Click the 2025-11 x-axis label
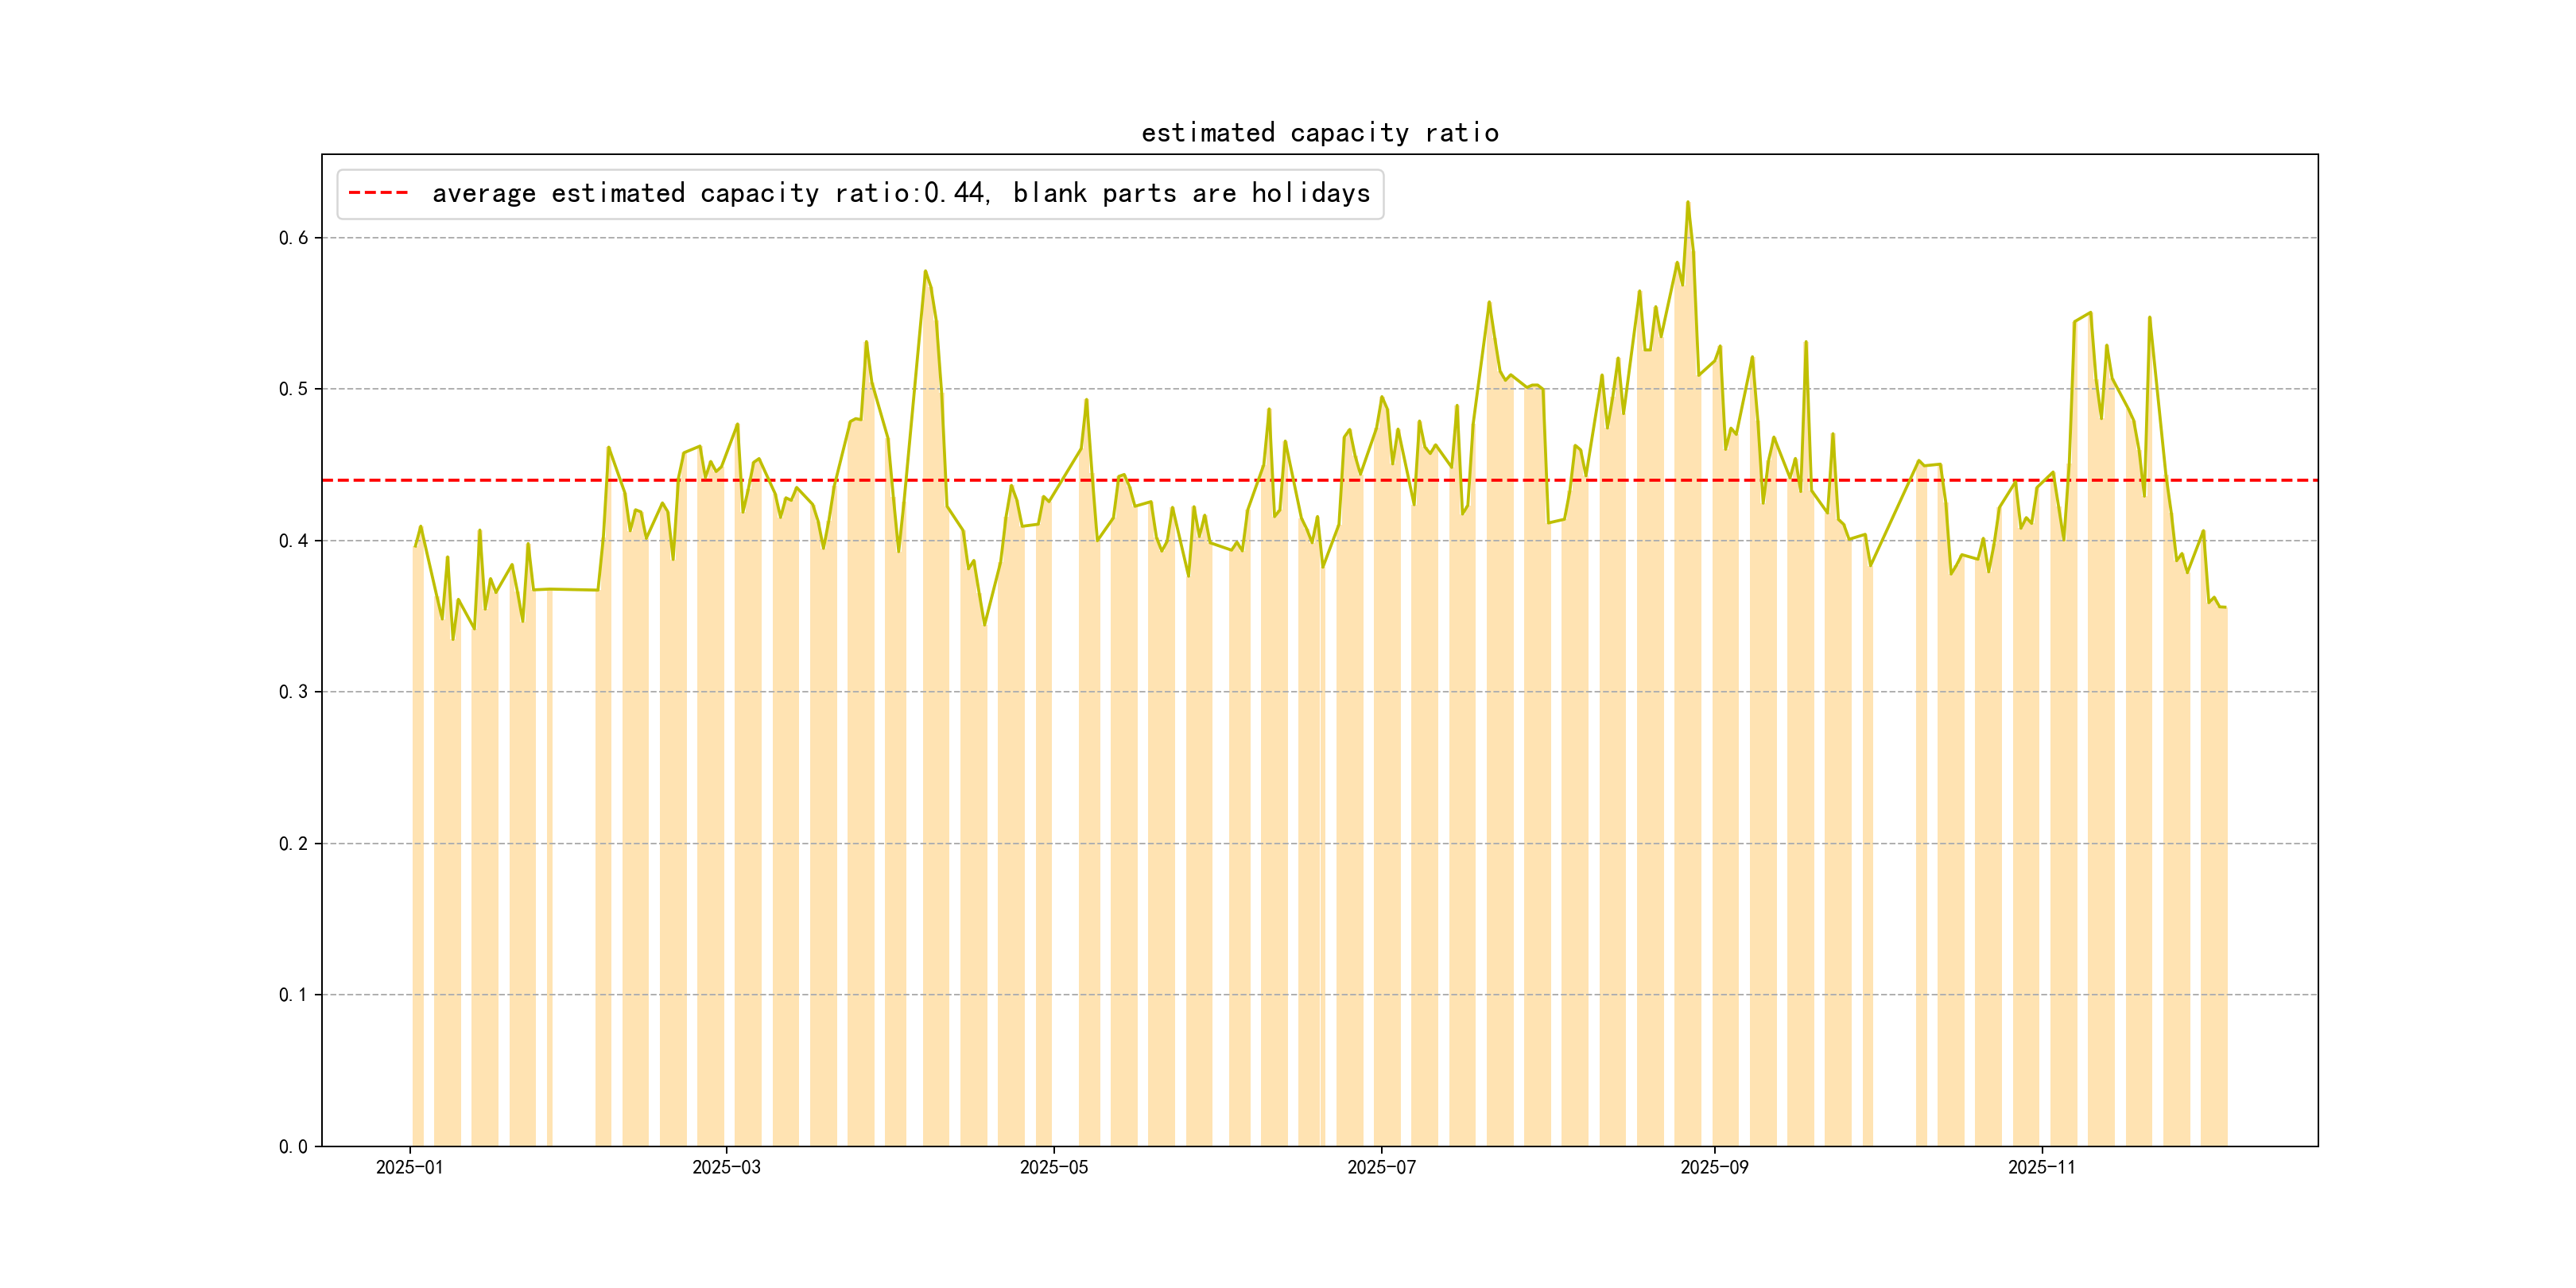 pyautogui.click(x=2041, y=1167)
